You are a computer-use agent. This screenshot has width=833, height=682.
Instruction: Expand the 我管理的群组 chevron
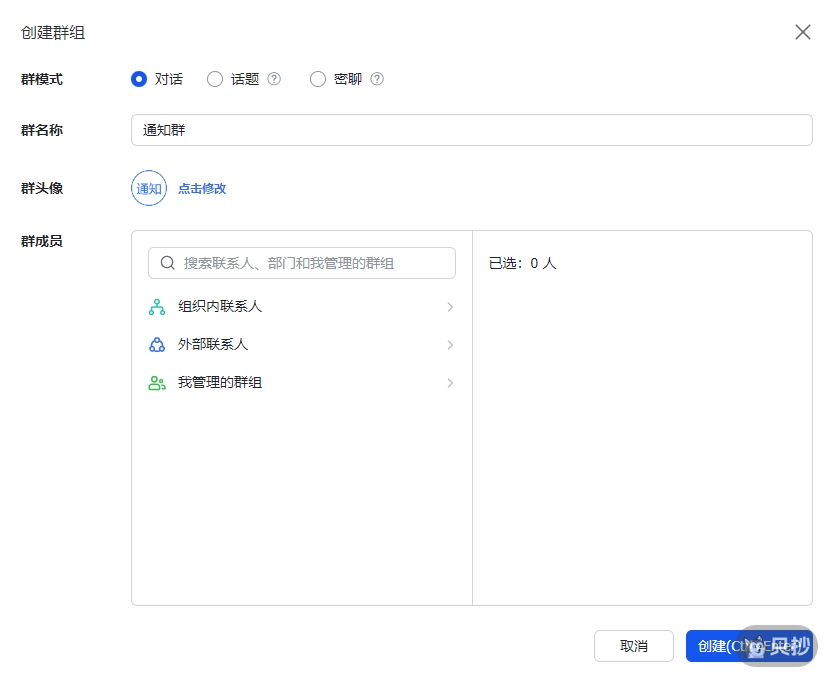click(x=449, y=382)
